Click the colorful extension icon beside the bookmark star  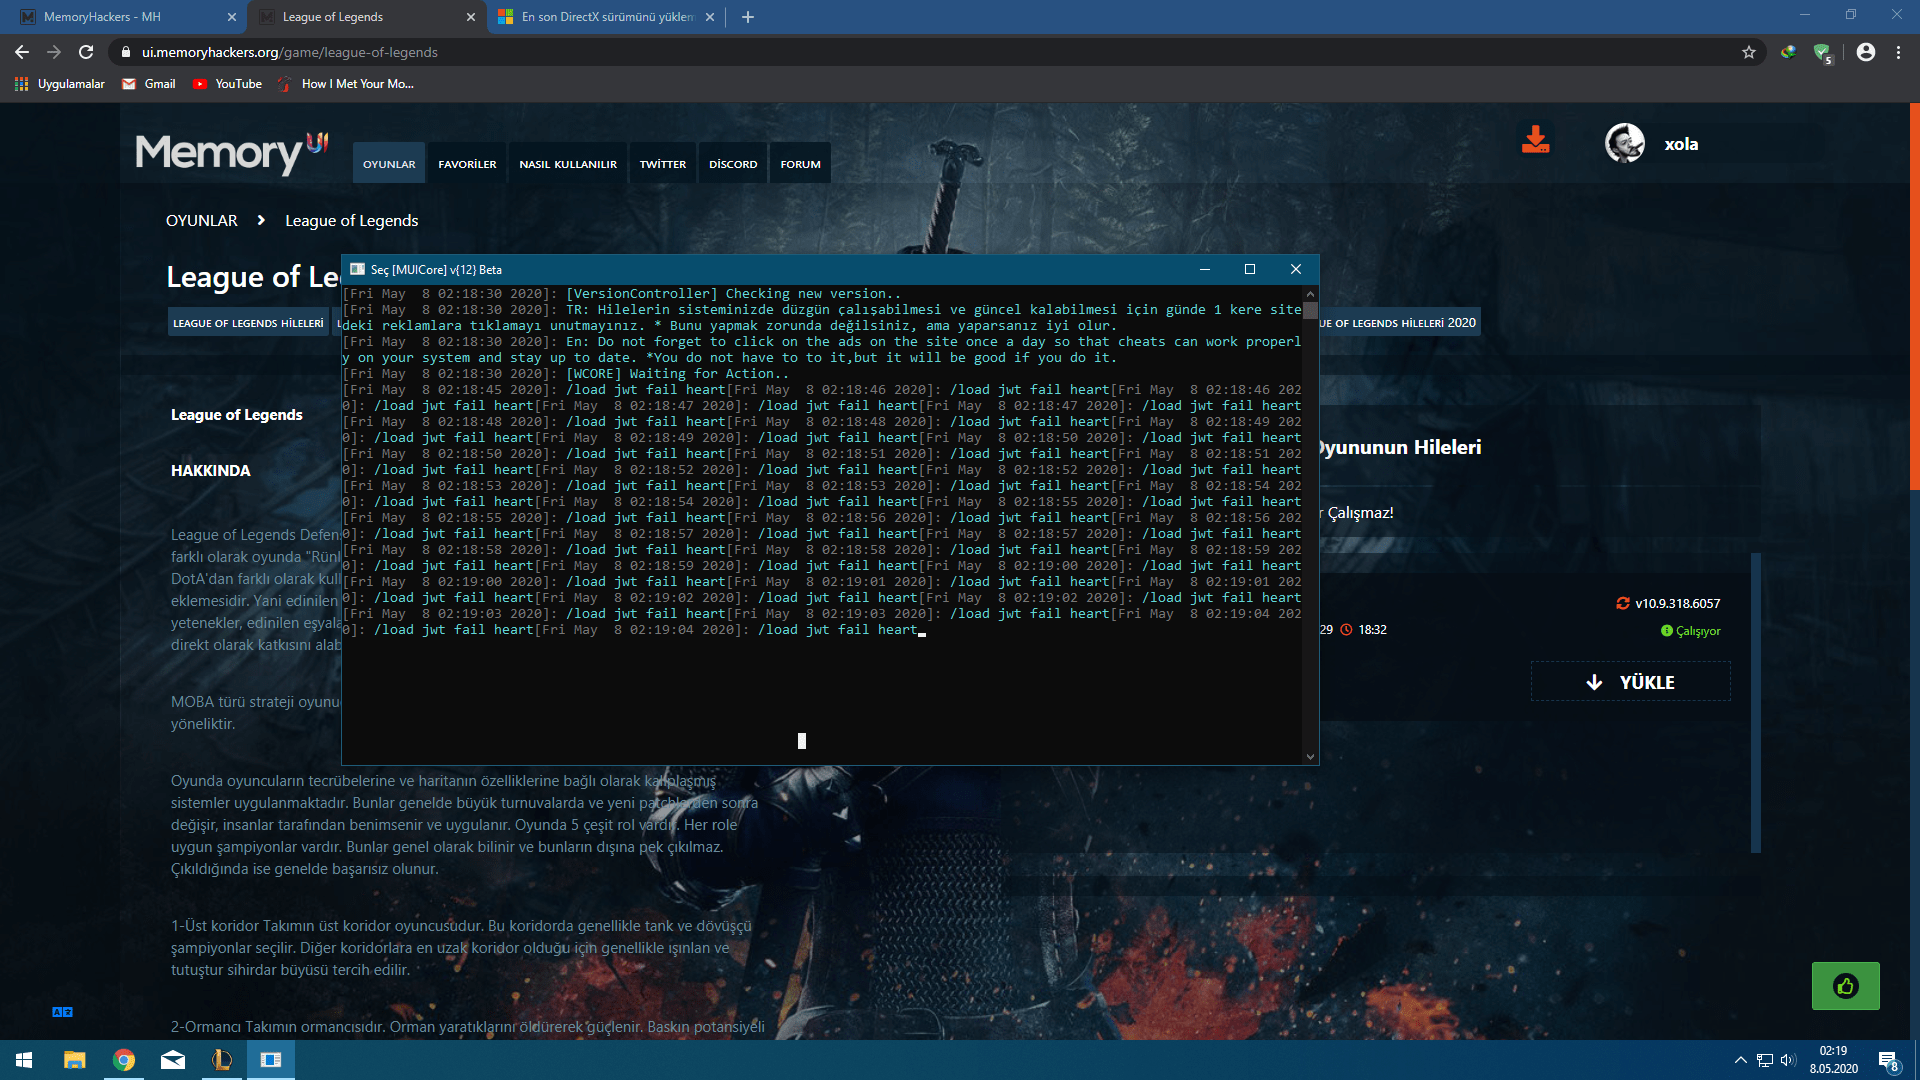coord(1788,52)
